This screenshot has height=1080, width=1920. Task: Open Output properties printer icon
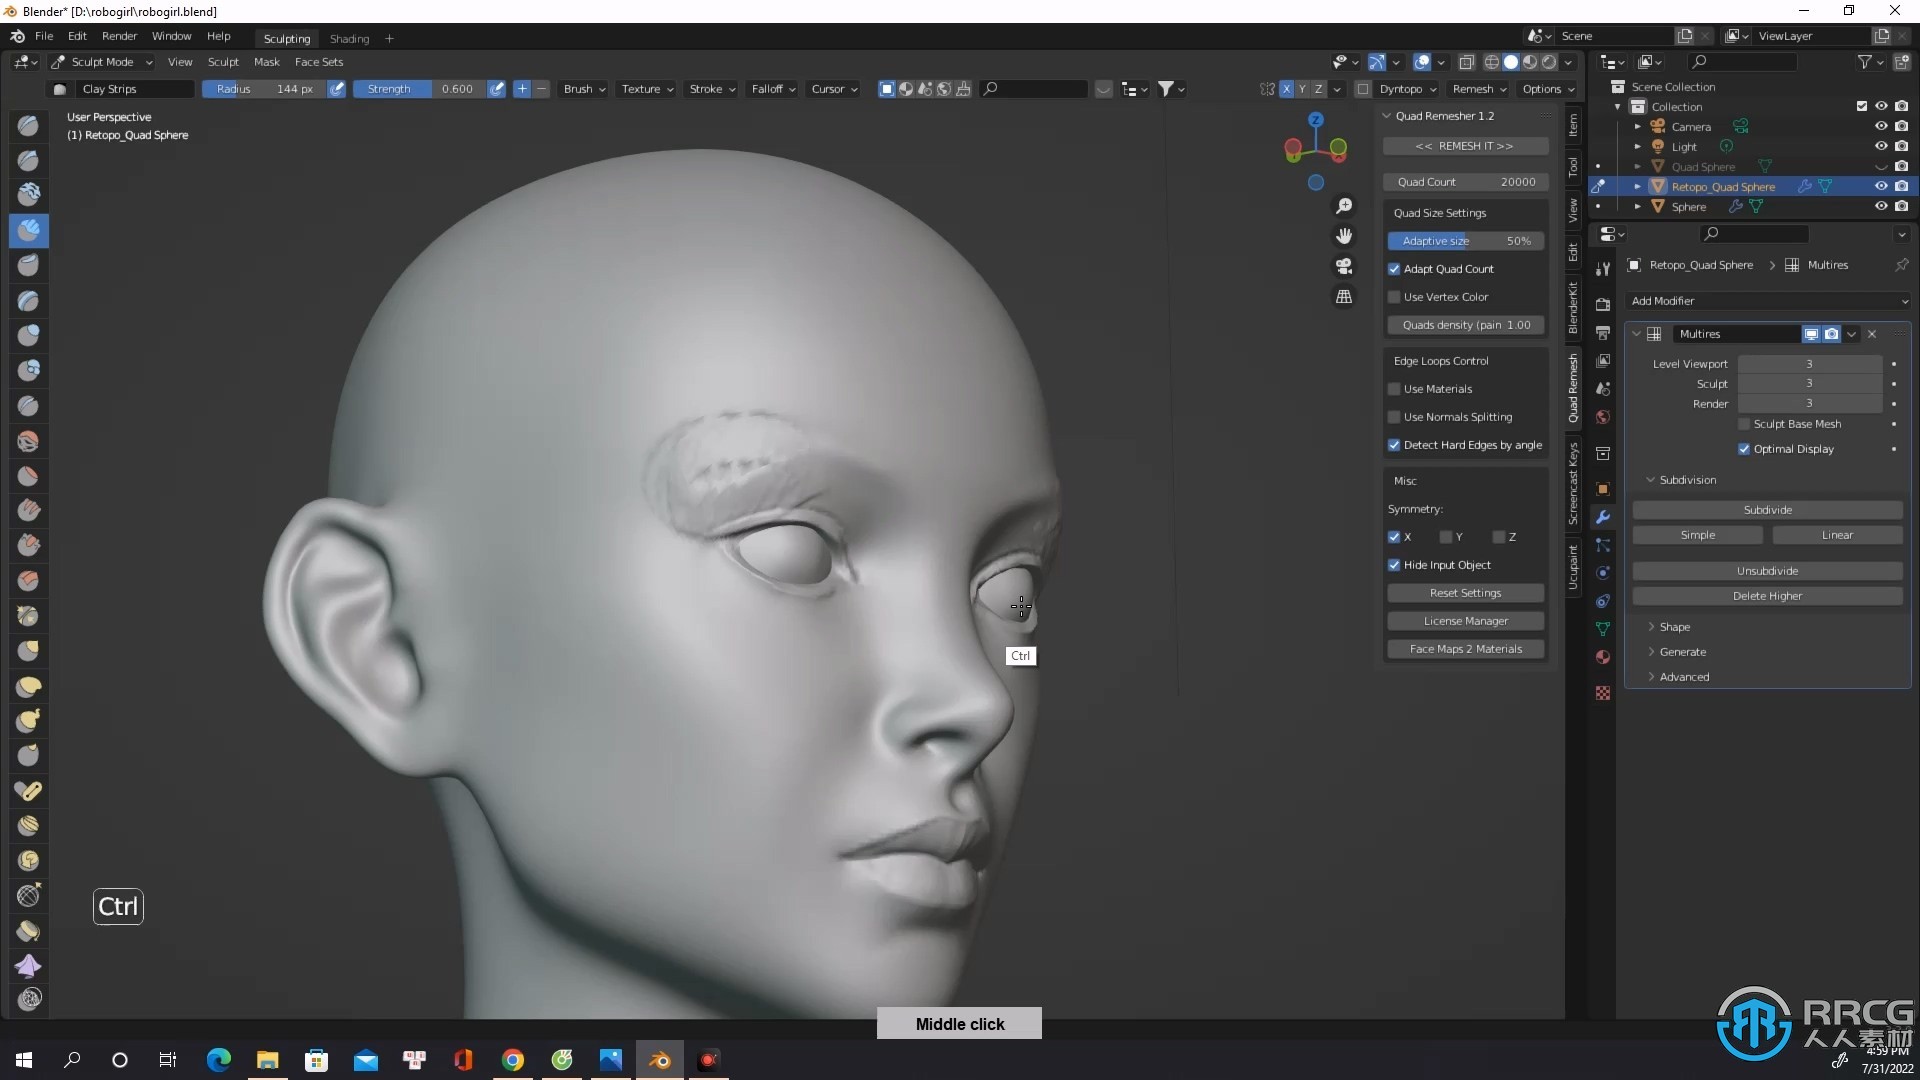1603,332
